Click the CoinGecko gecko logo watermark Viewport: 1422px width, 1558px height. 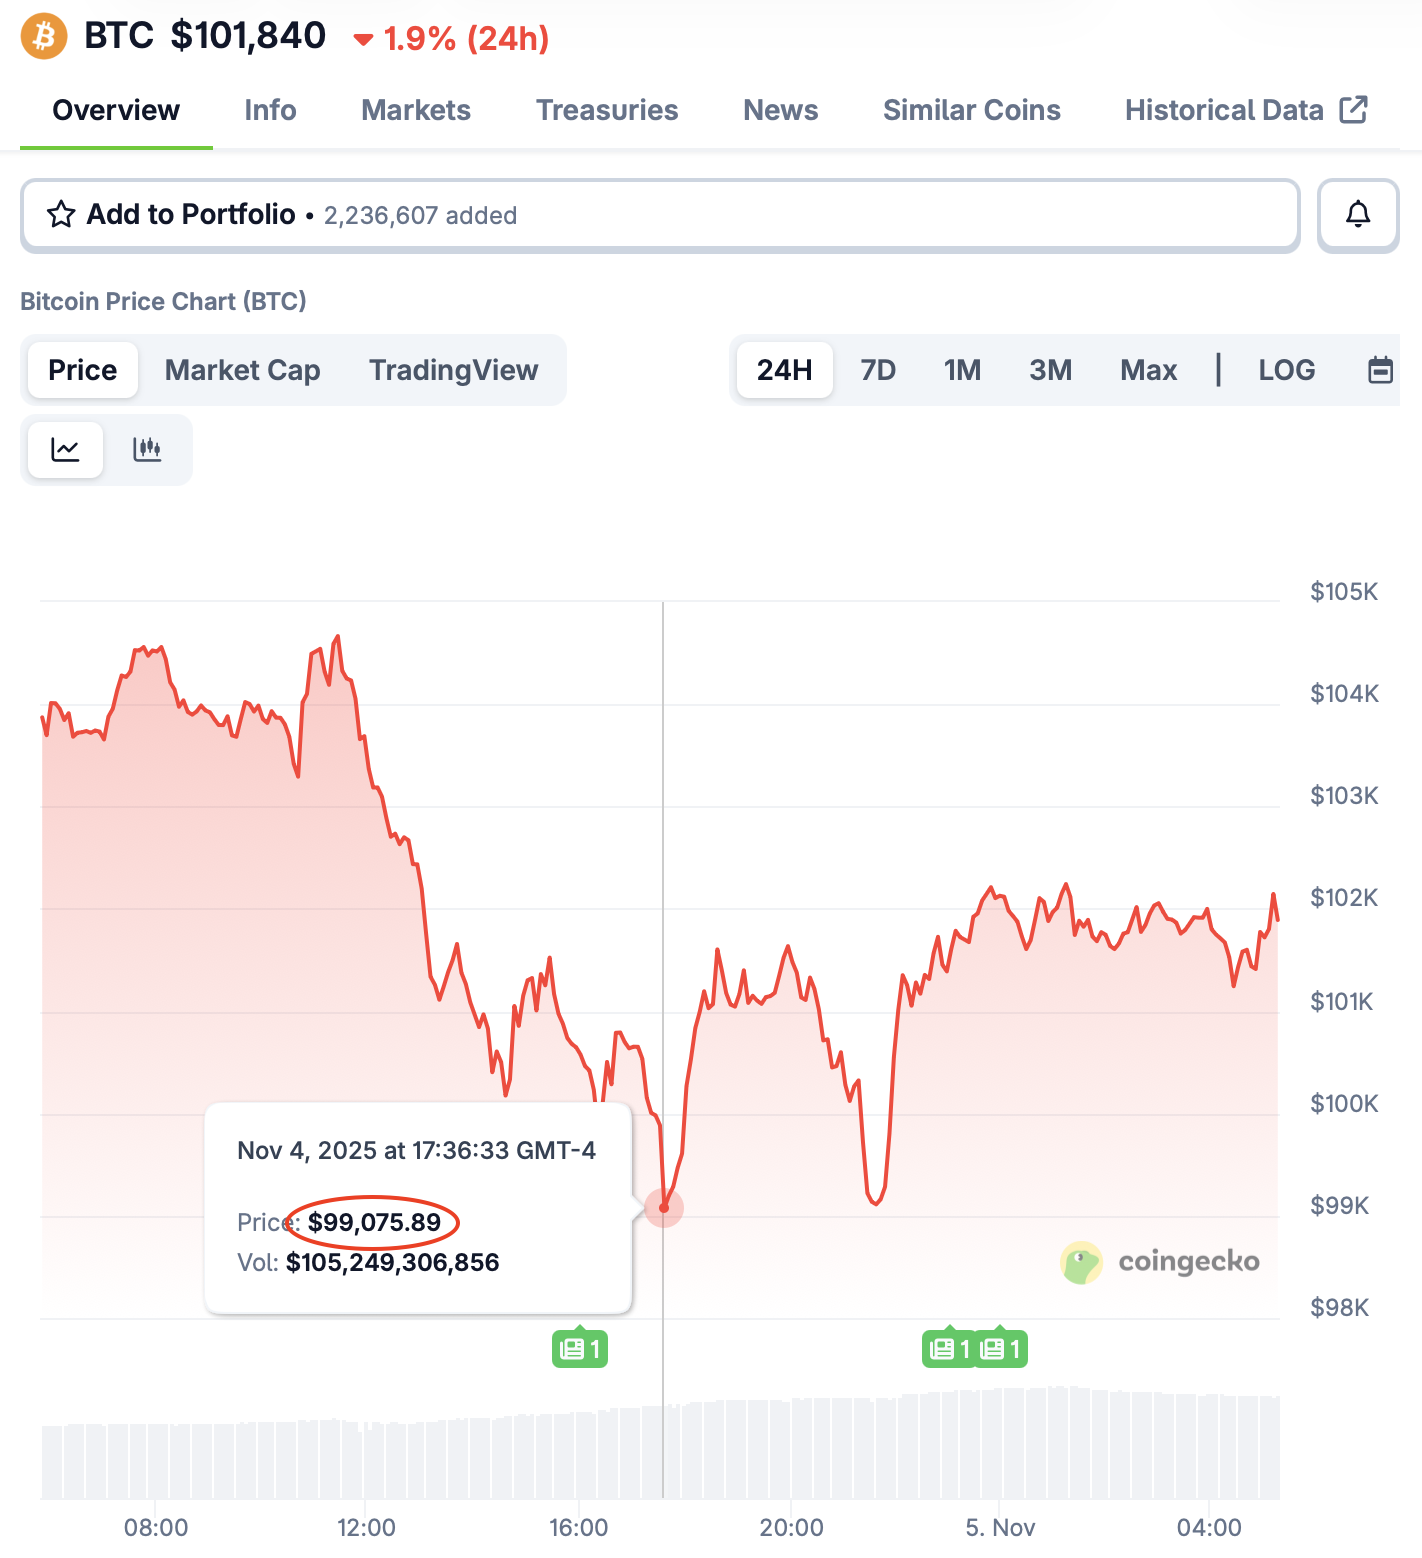[1081, 1262]
